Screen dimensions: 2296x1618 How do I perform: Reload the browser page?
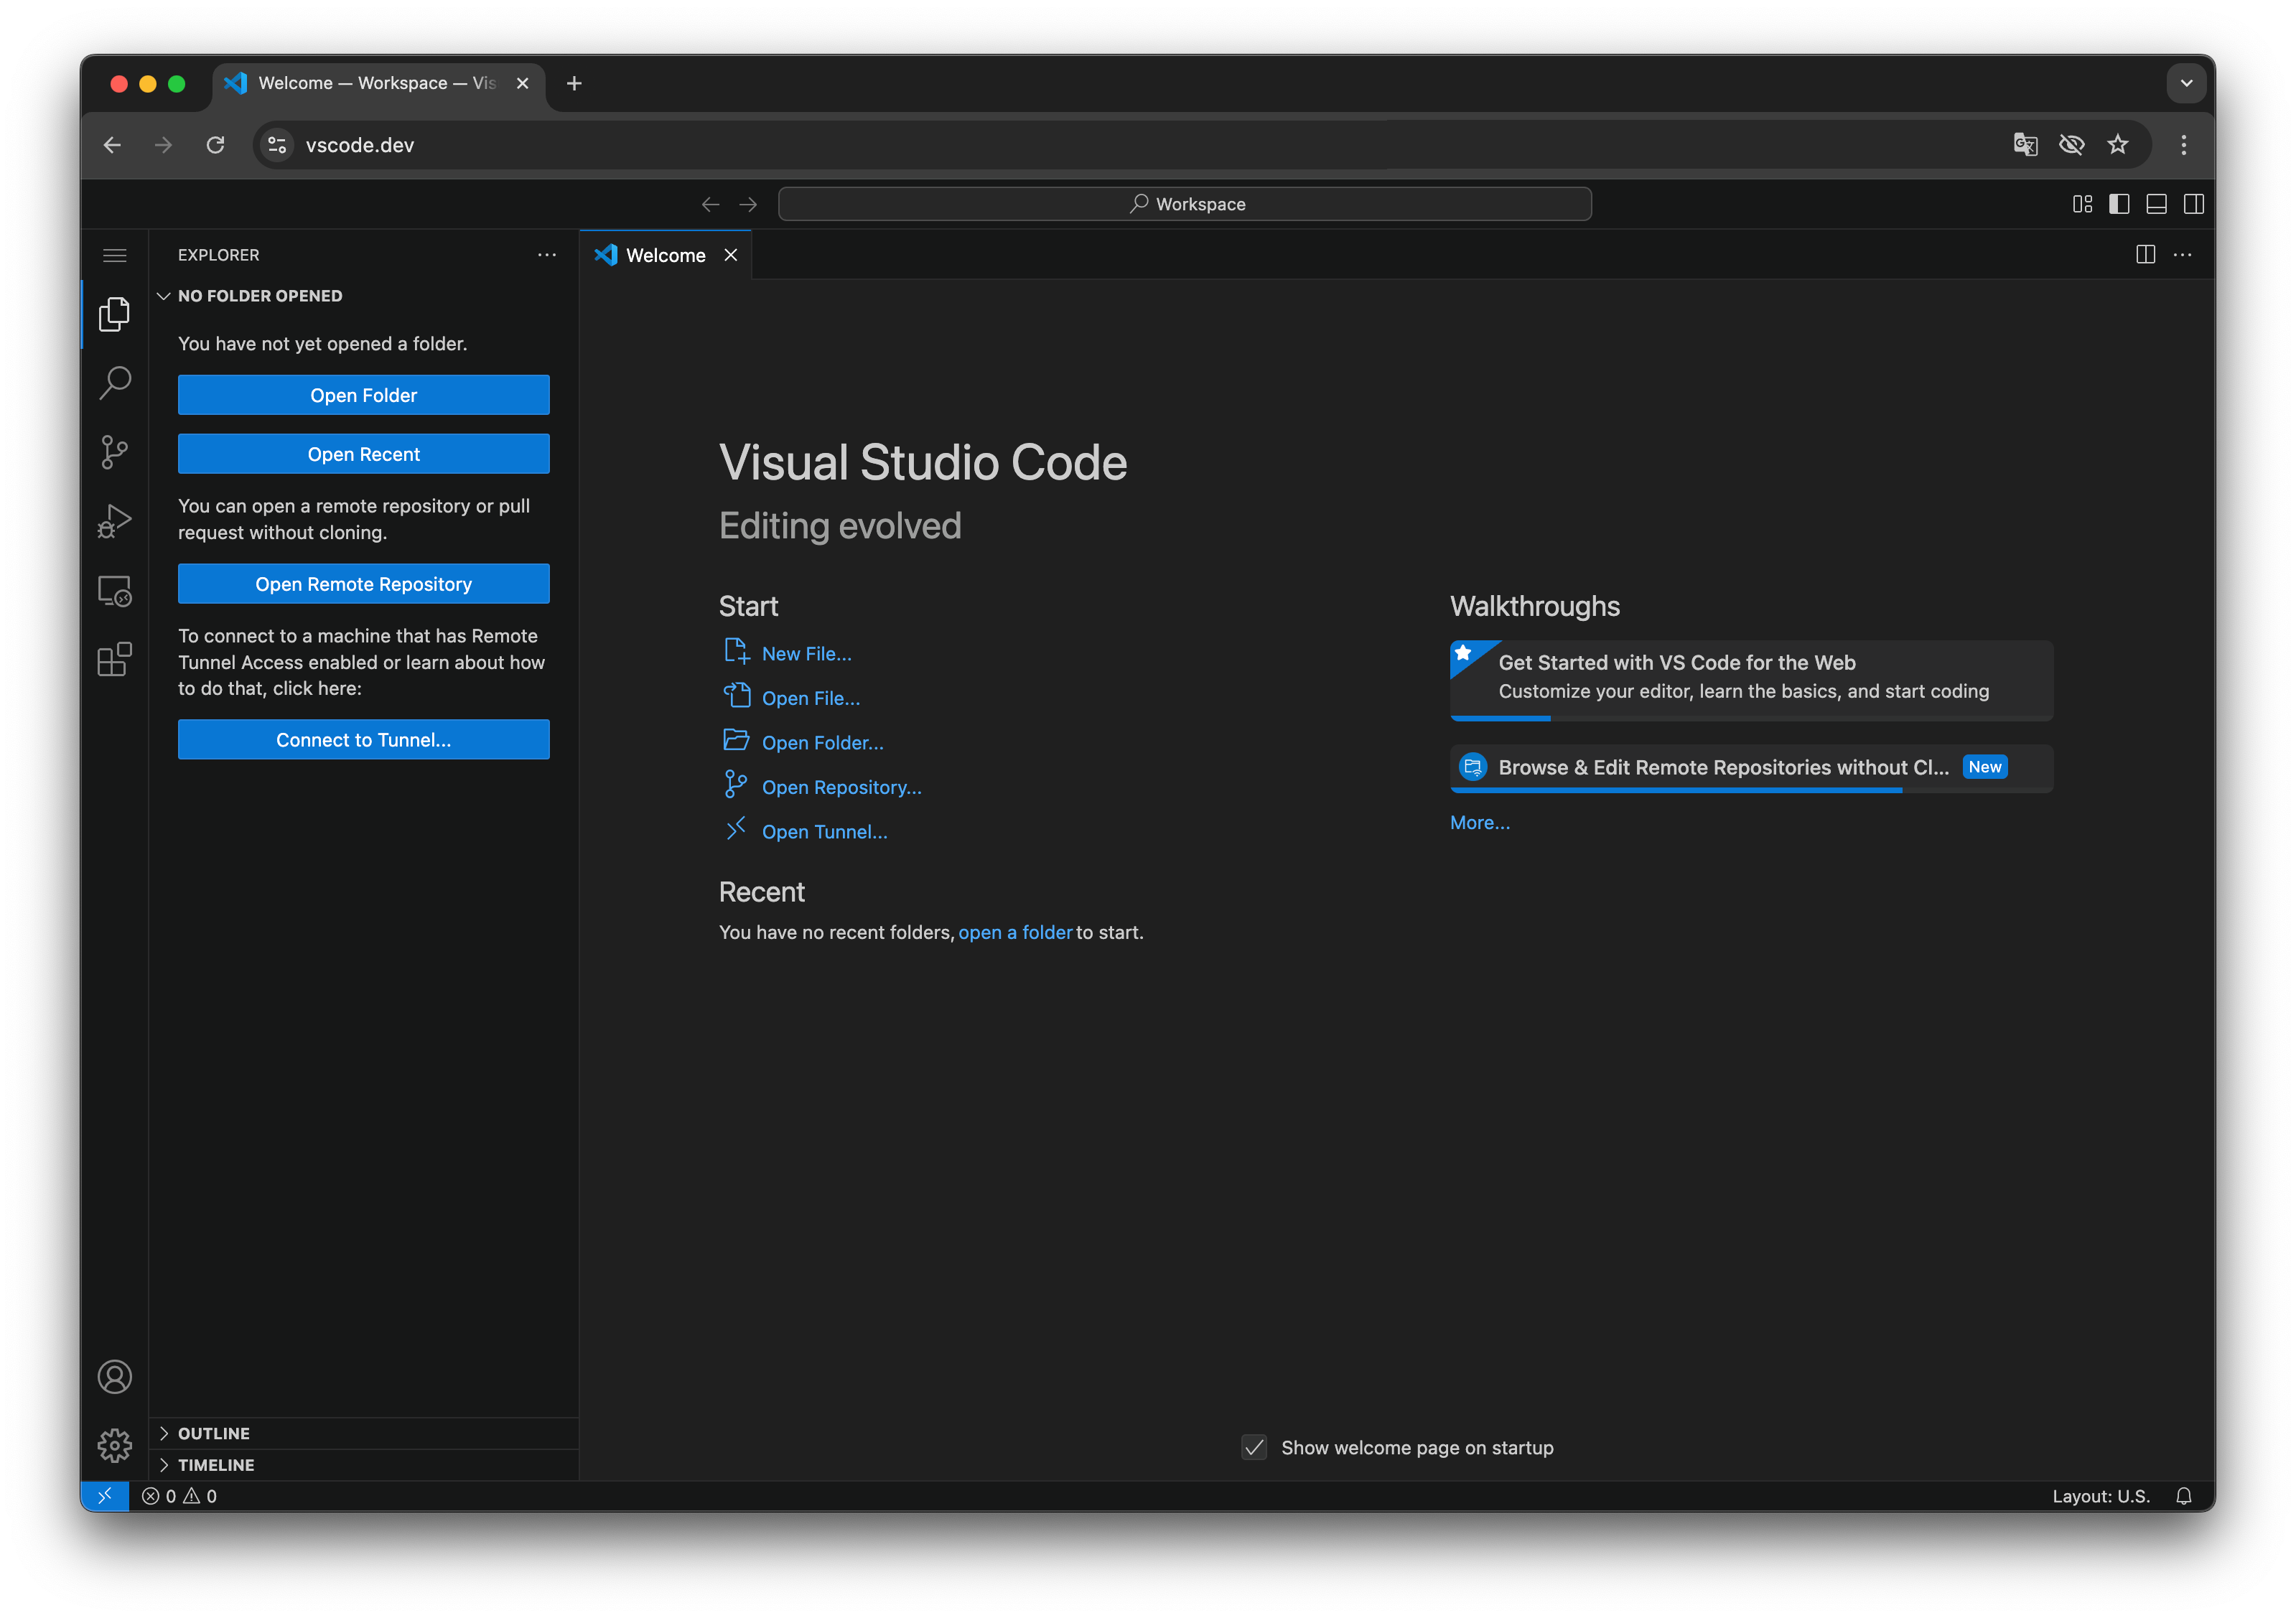point(215,145)
